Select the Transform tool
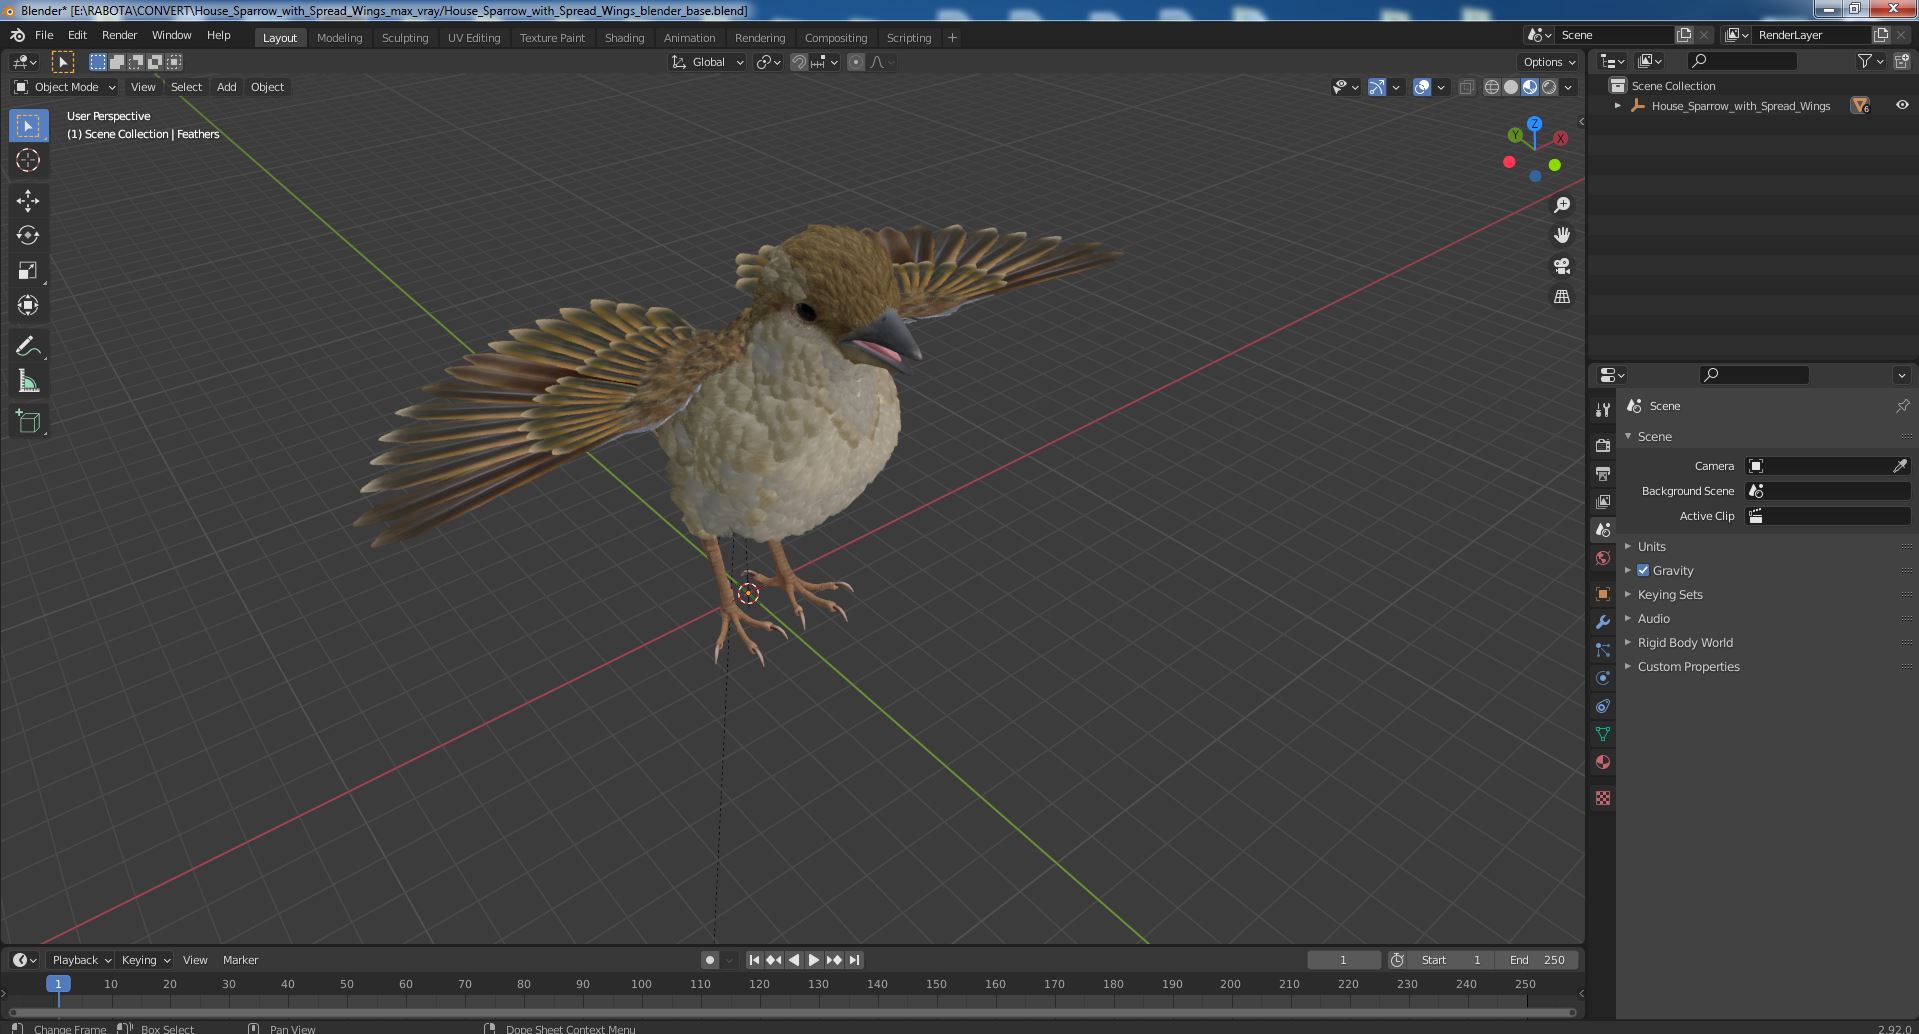The image size is (1919, 1034). (x=28, y=305)
